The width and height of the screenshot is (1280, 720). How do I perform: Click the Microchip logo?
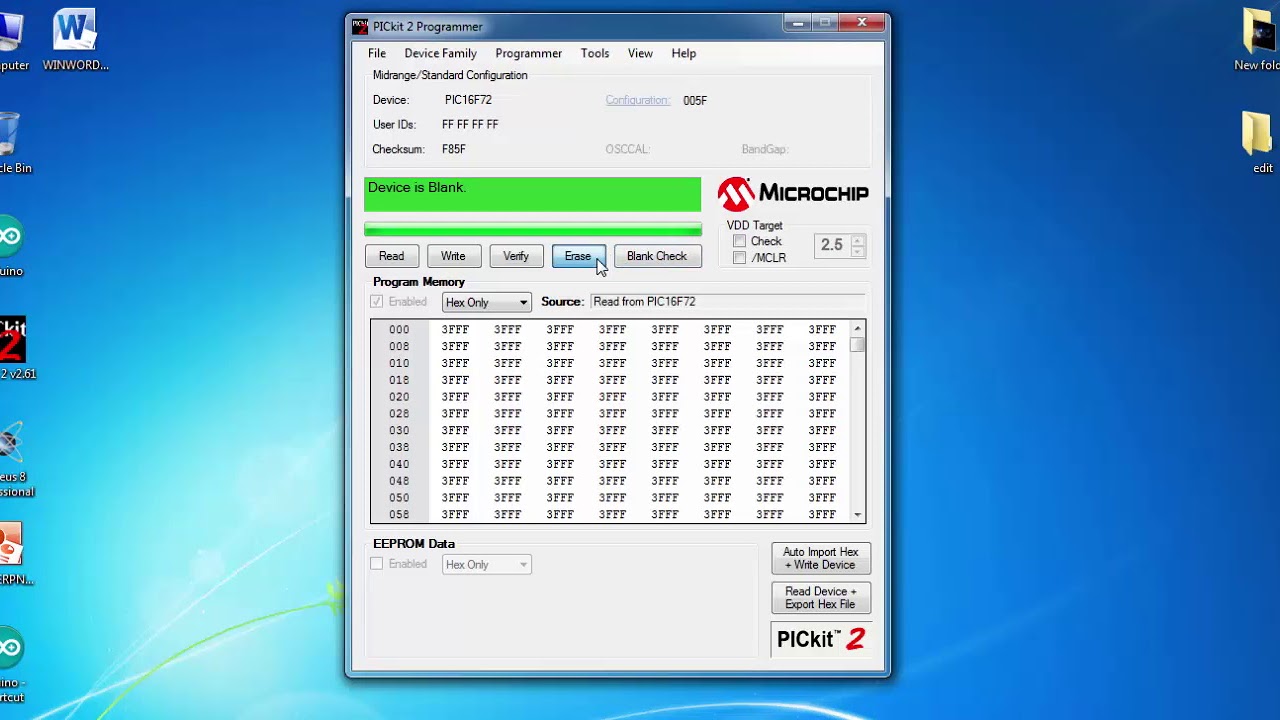pos(793,193)
